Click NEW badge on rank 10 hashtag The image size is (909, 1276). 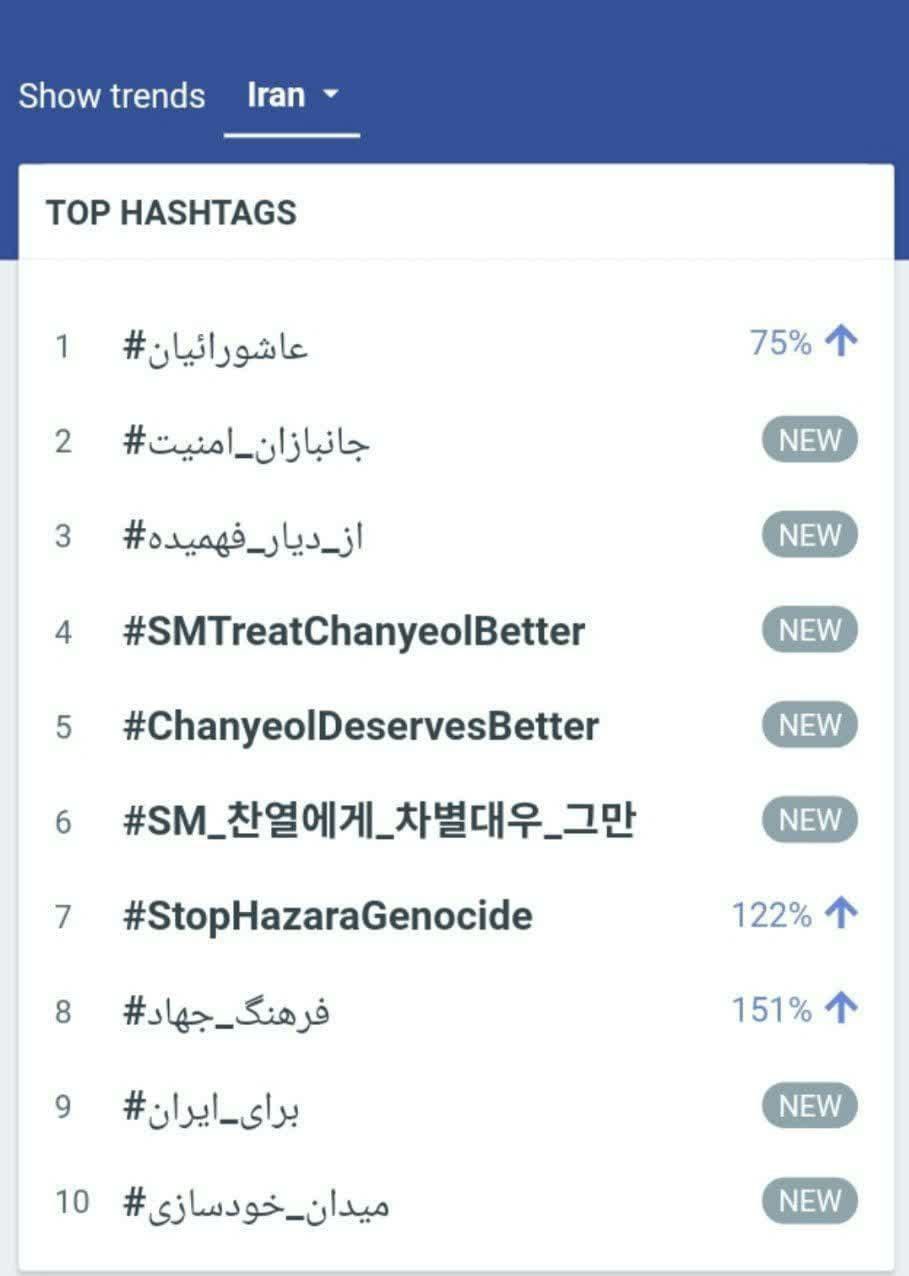[x=810, y=1201]
